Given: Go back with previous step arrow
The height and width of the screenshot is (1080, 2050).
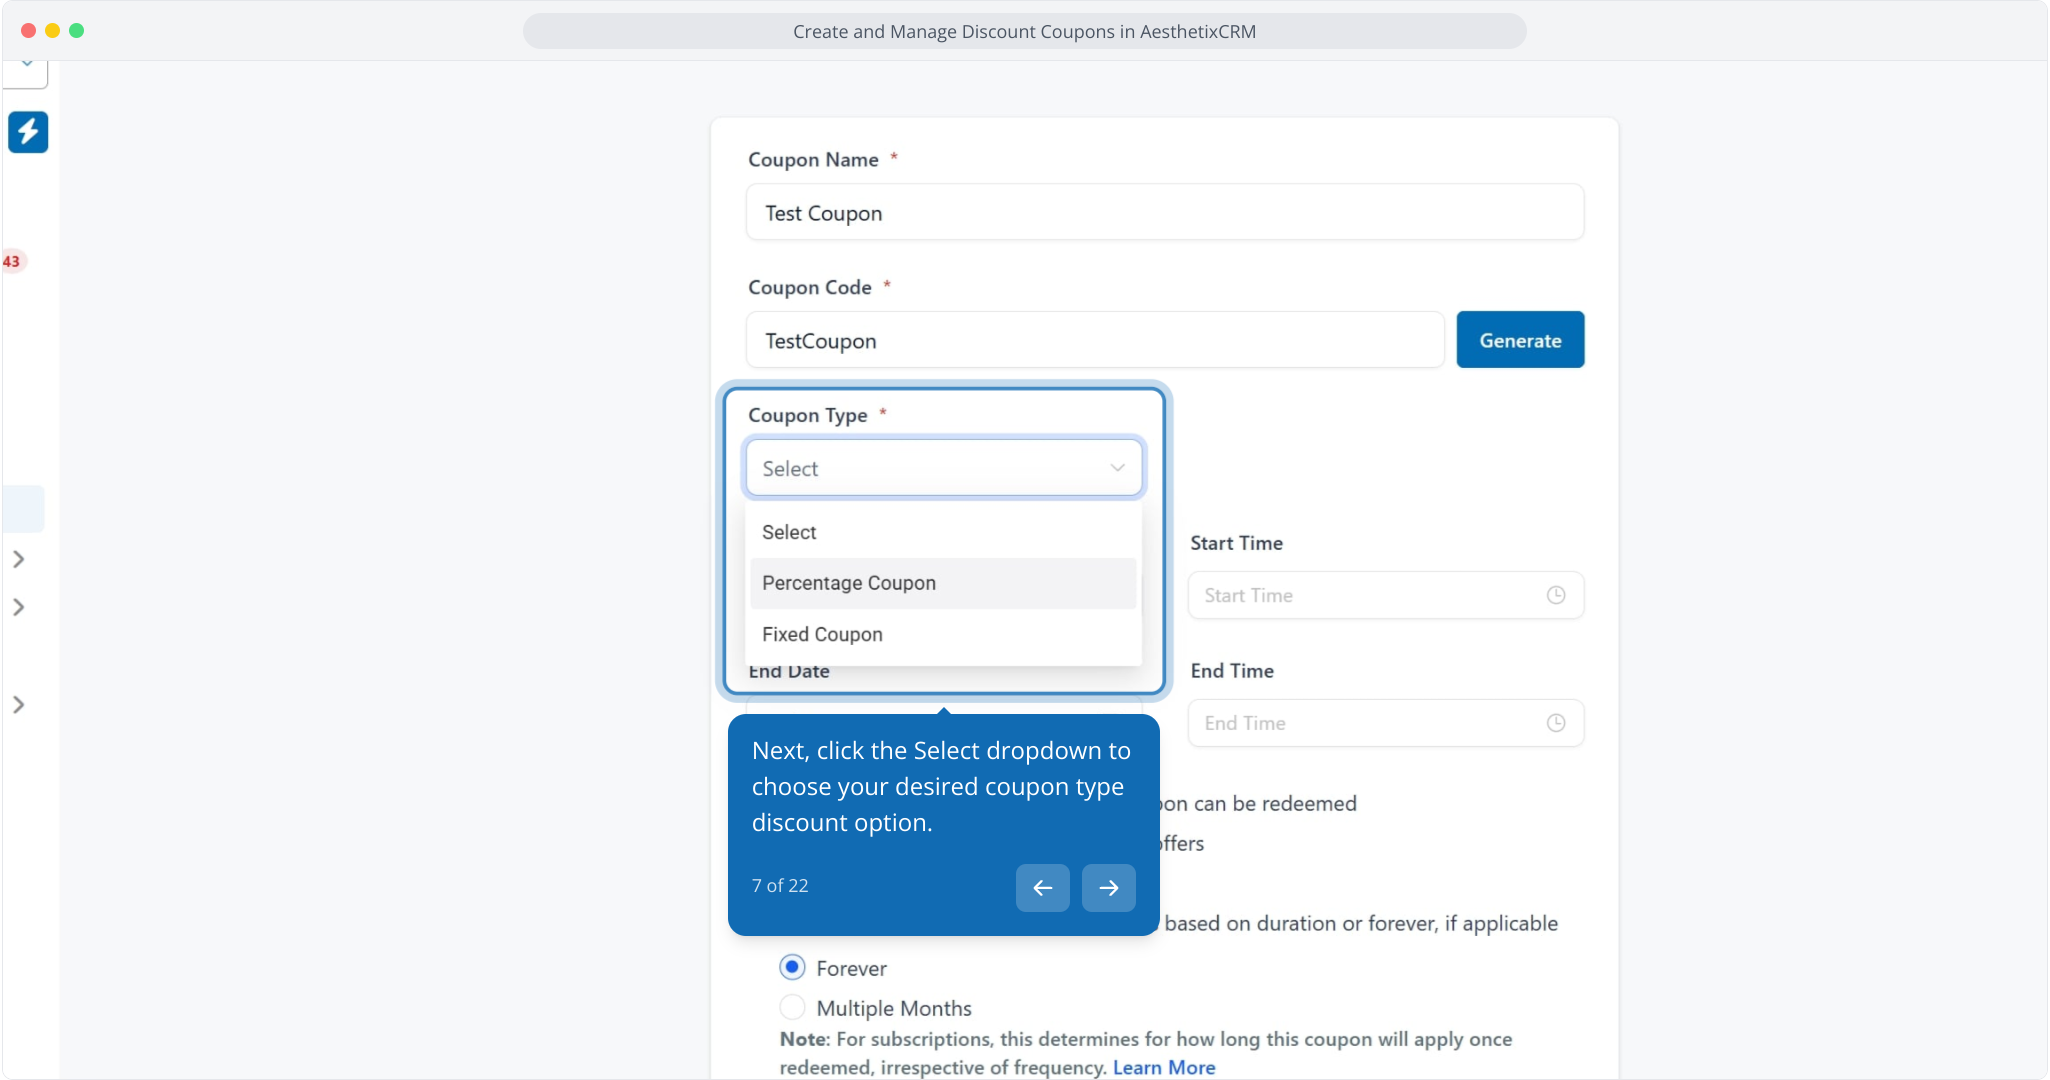Looking at the screenshot, I should coord(1042,887).
